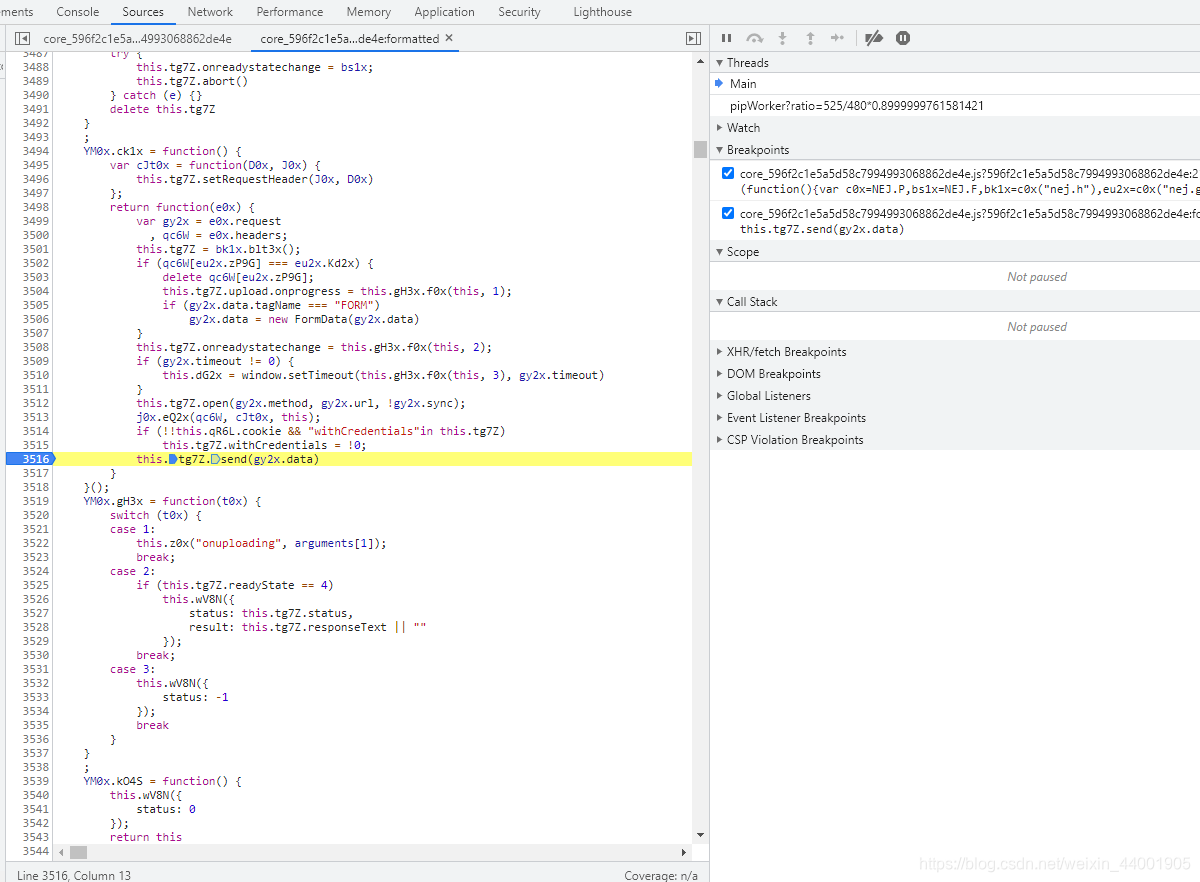The image size is (1200, 882).
Task: Hide the debugger sidebar pane
Action: coord(693,38)
